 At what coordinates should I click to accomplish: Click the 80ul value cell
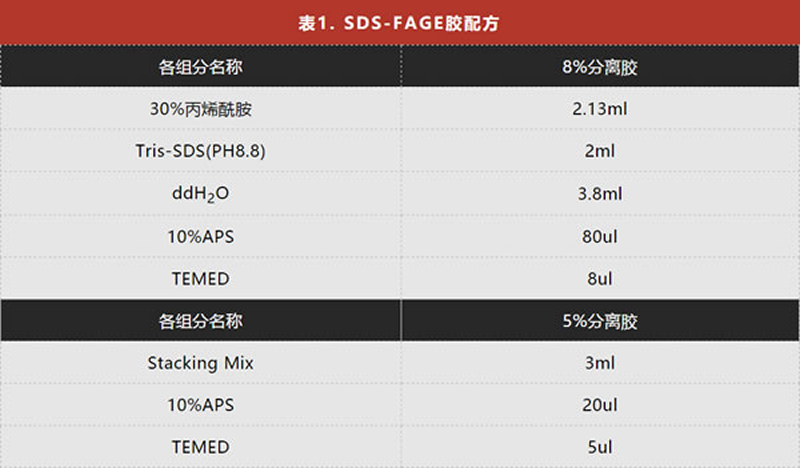click(599, 236)
